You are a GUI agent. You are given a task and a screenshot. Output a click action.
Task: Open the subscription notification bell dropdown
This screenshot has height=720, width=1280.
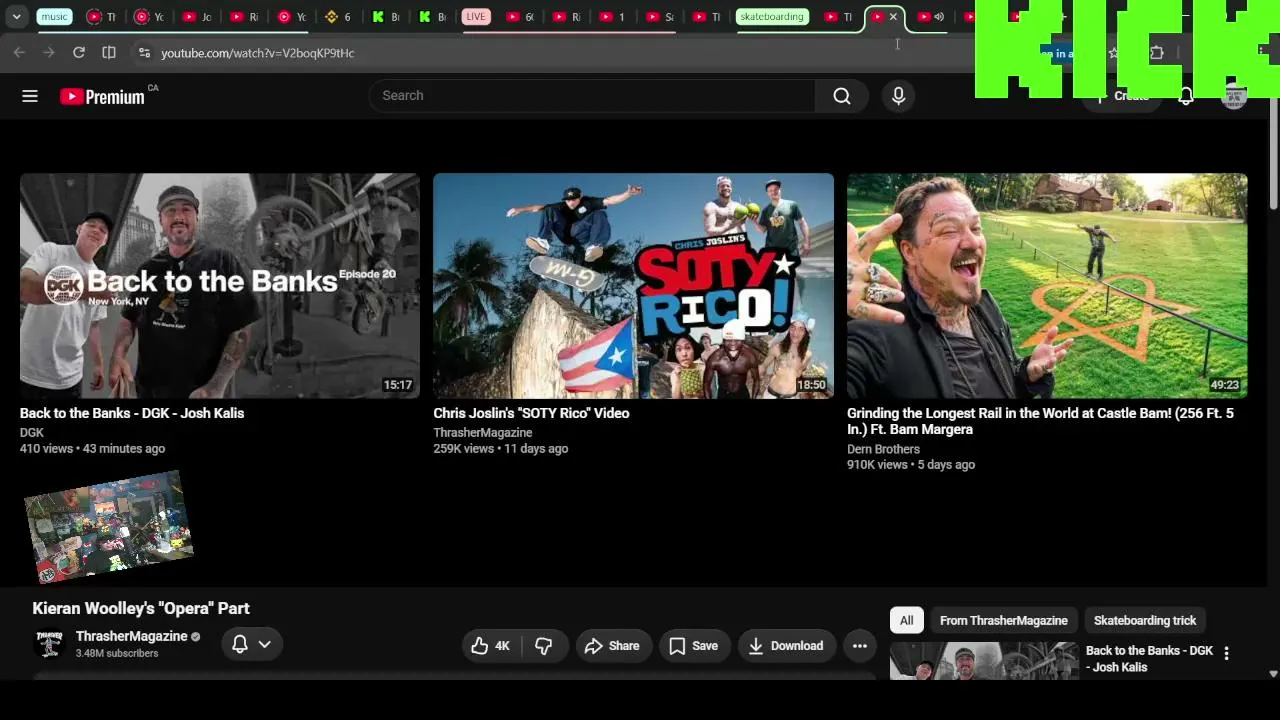(x=252, y=645)
